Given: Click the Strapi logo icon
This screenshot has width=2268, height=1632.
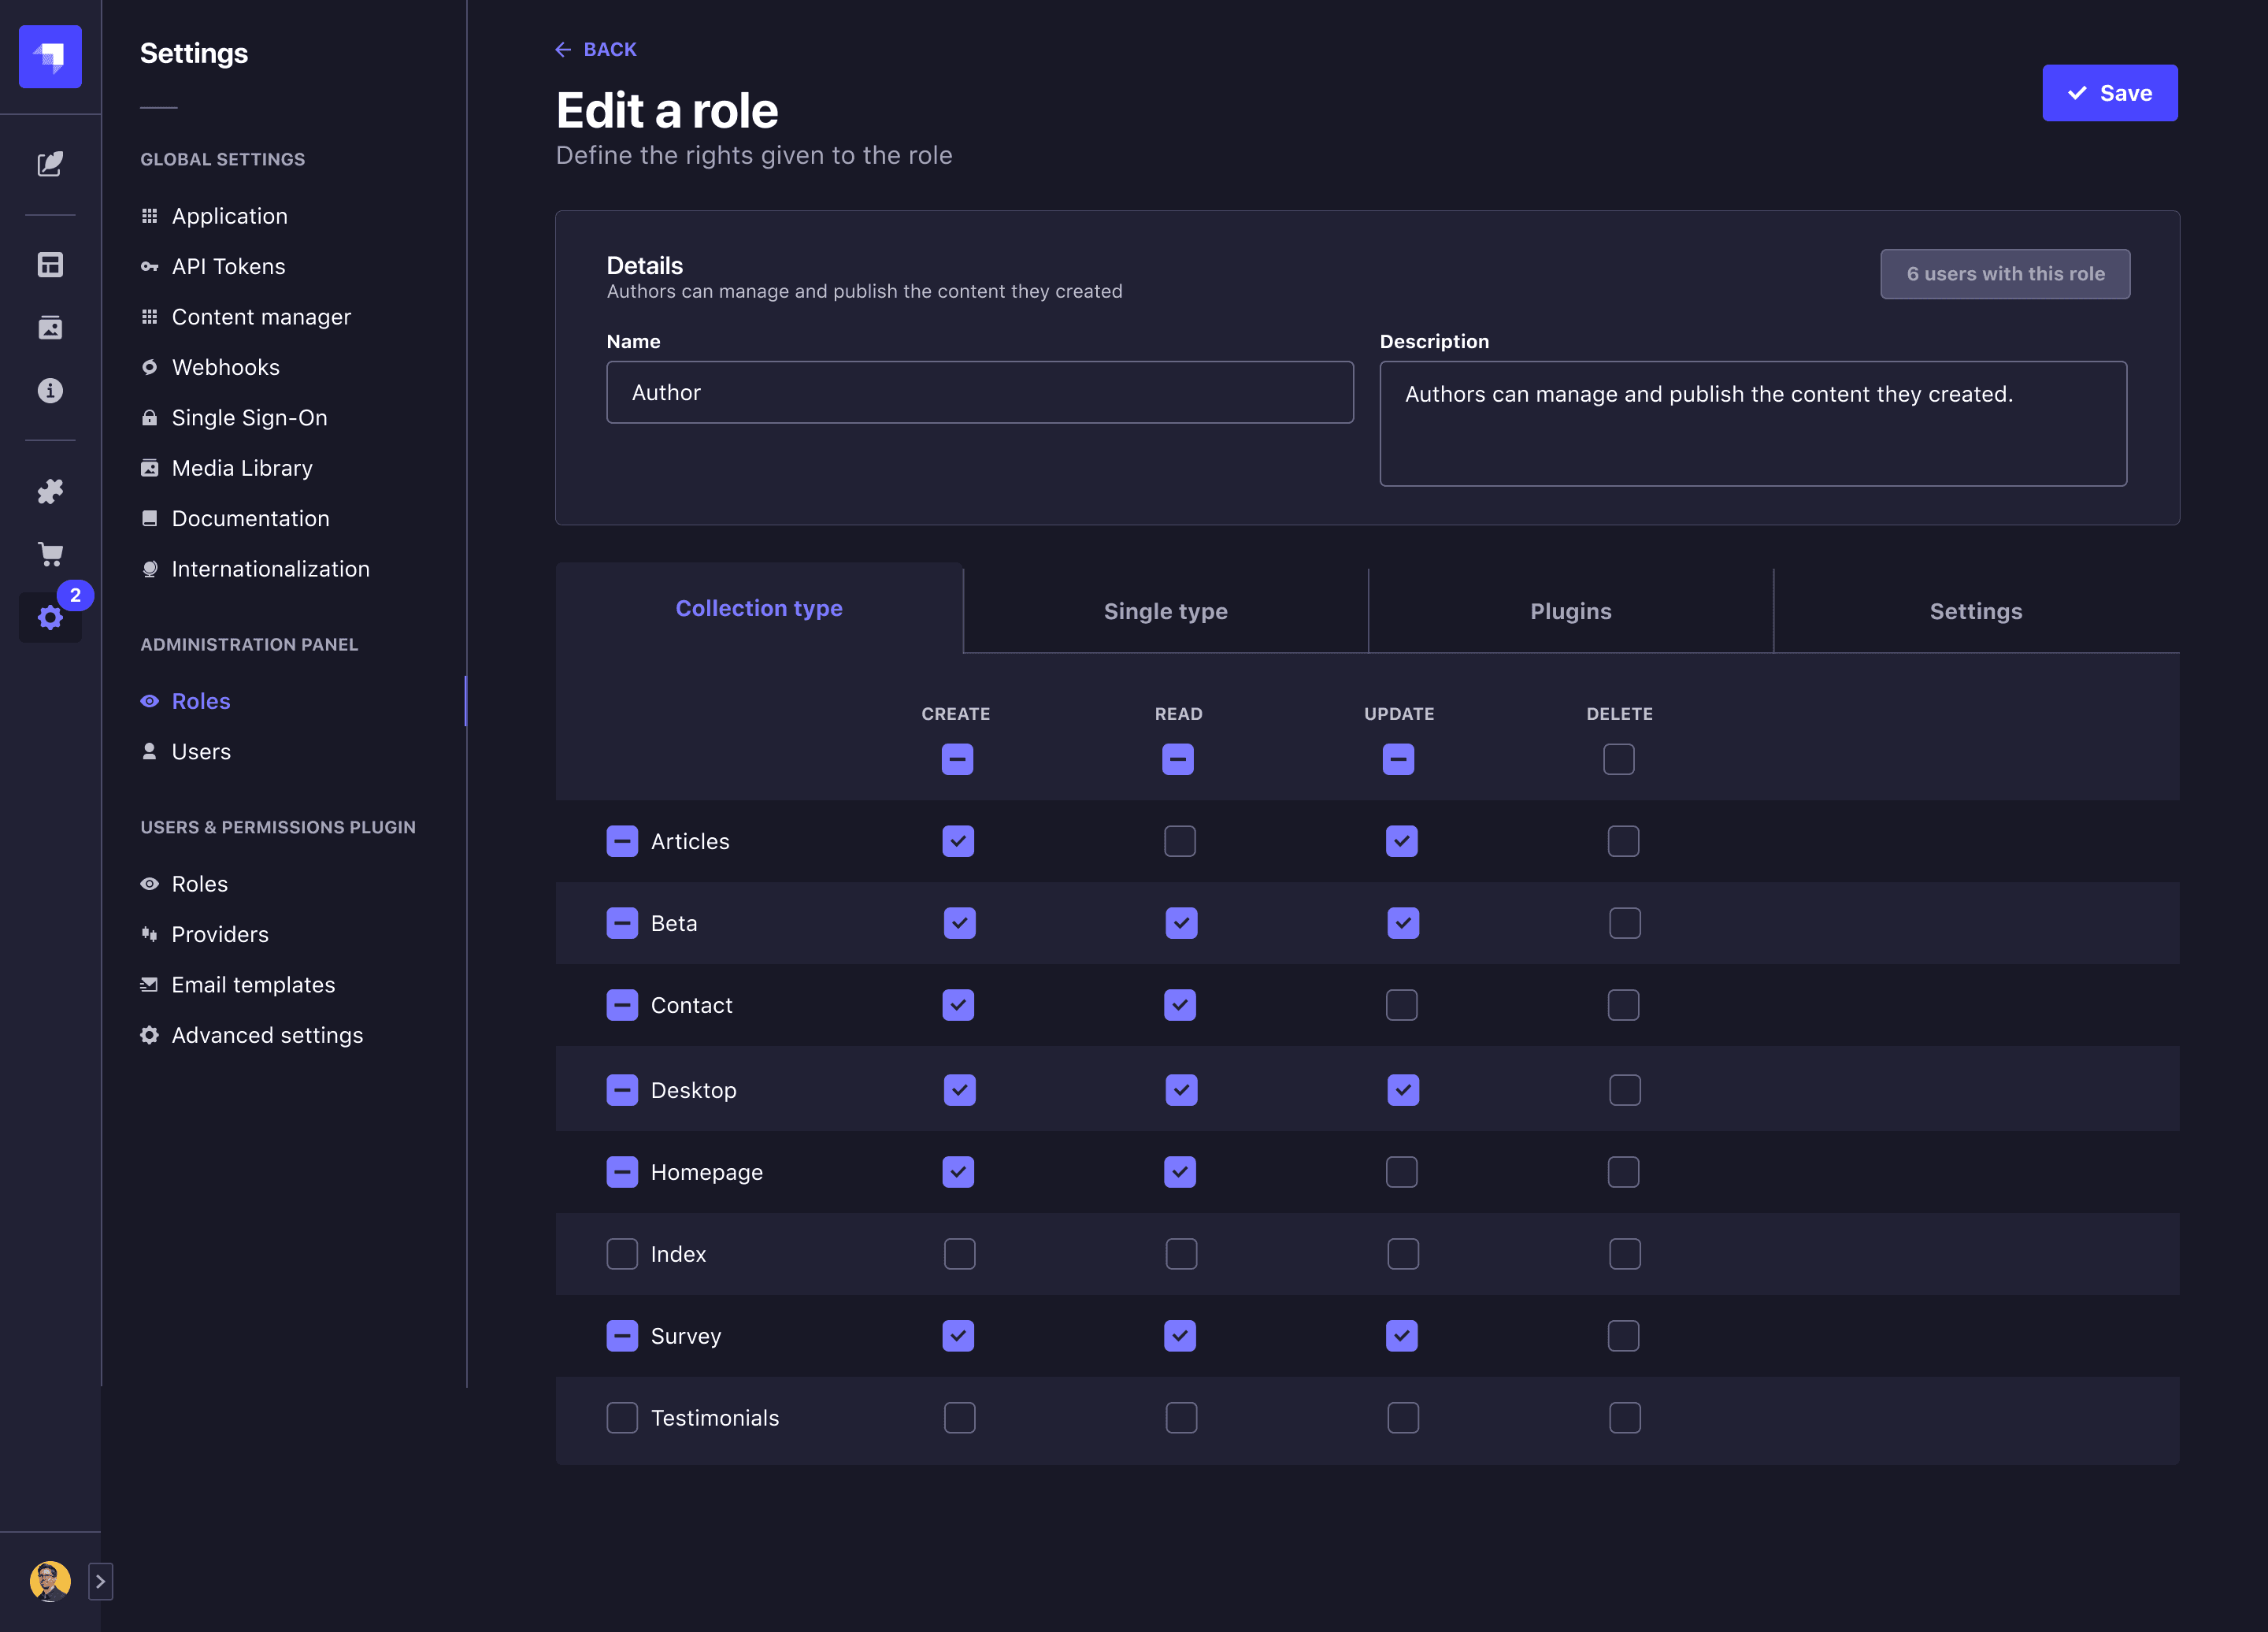Looking at the screenshot, I should click(50, 57).
